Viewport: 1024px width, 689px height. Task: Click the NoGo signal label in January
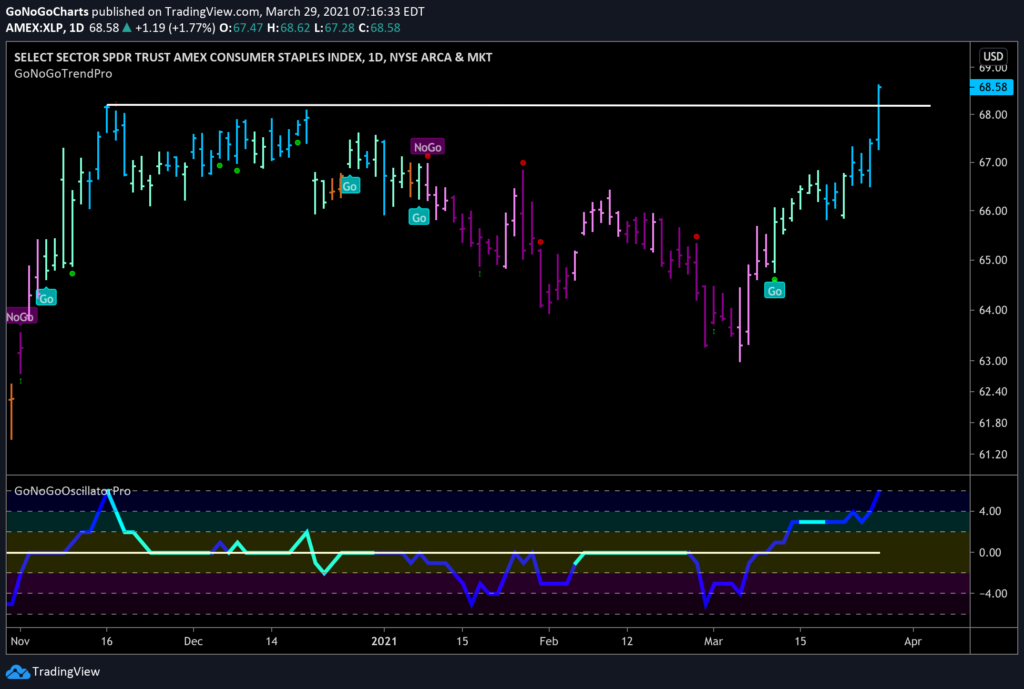tap(428, 147)
